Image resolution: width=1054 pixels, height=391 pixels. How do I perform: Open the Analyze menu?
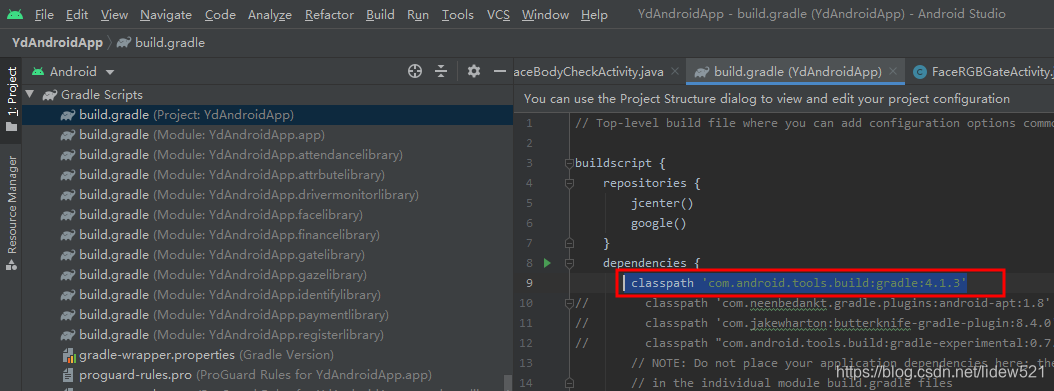270,14
